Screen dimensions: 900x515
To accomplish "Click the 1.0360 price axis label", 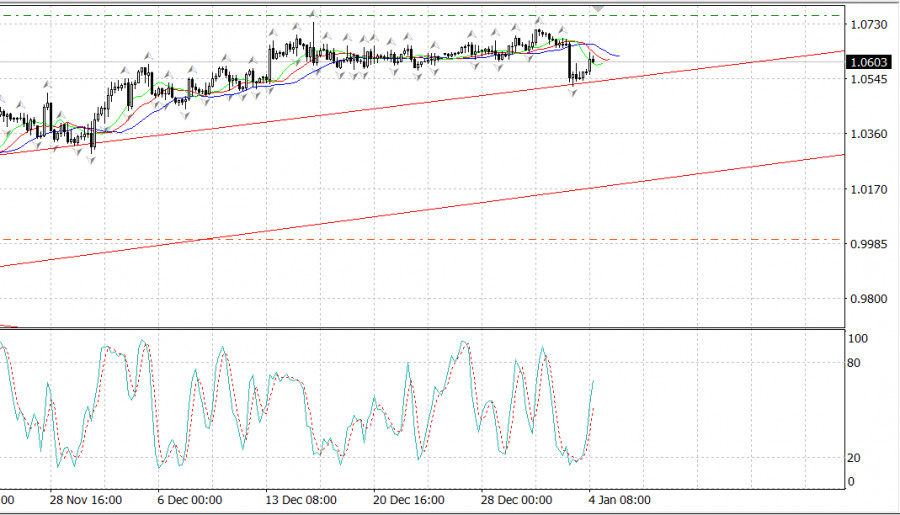I will [x=867, y=134].
